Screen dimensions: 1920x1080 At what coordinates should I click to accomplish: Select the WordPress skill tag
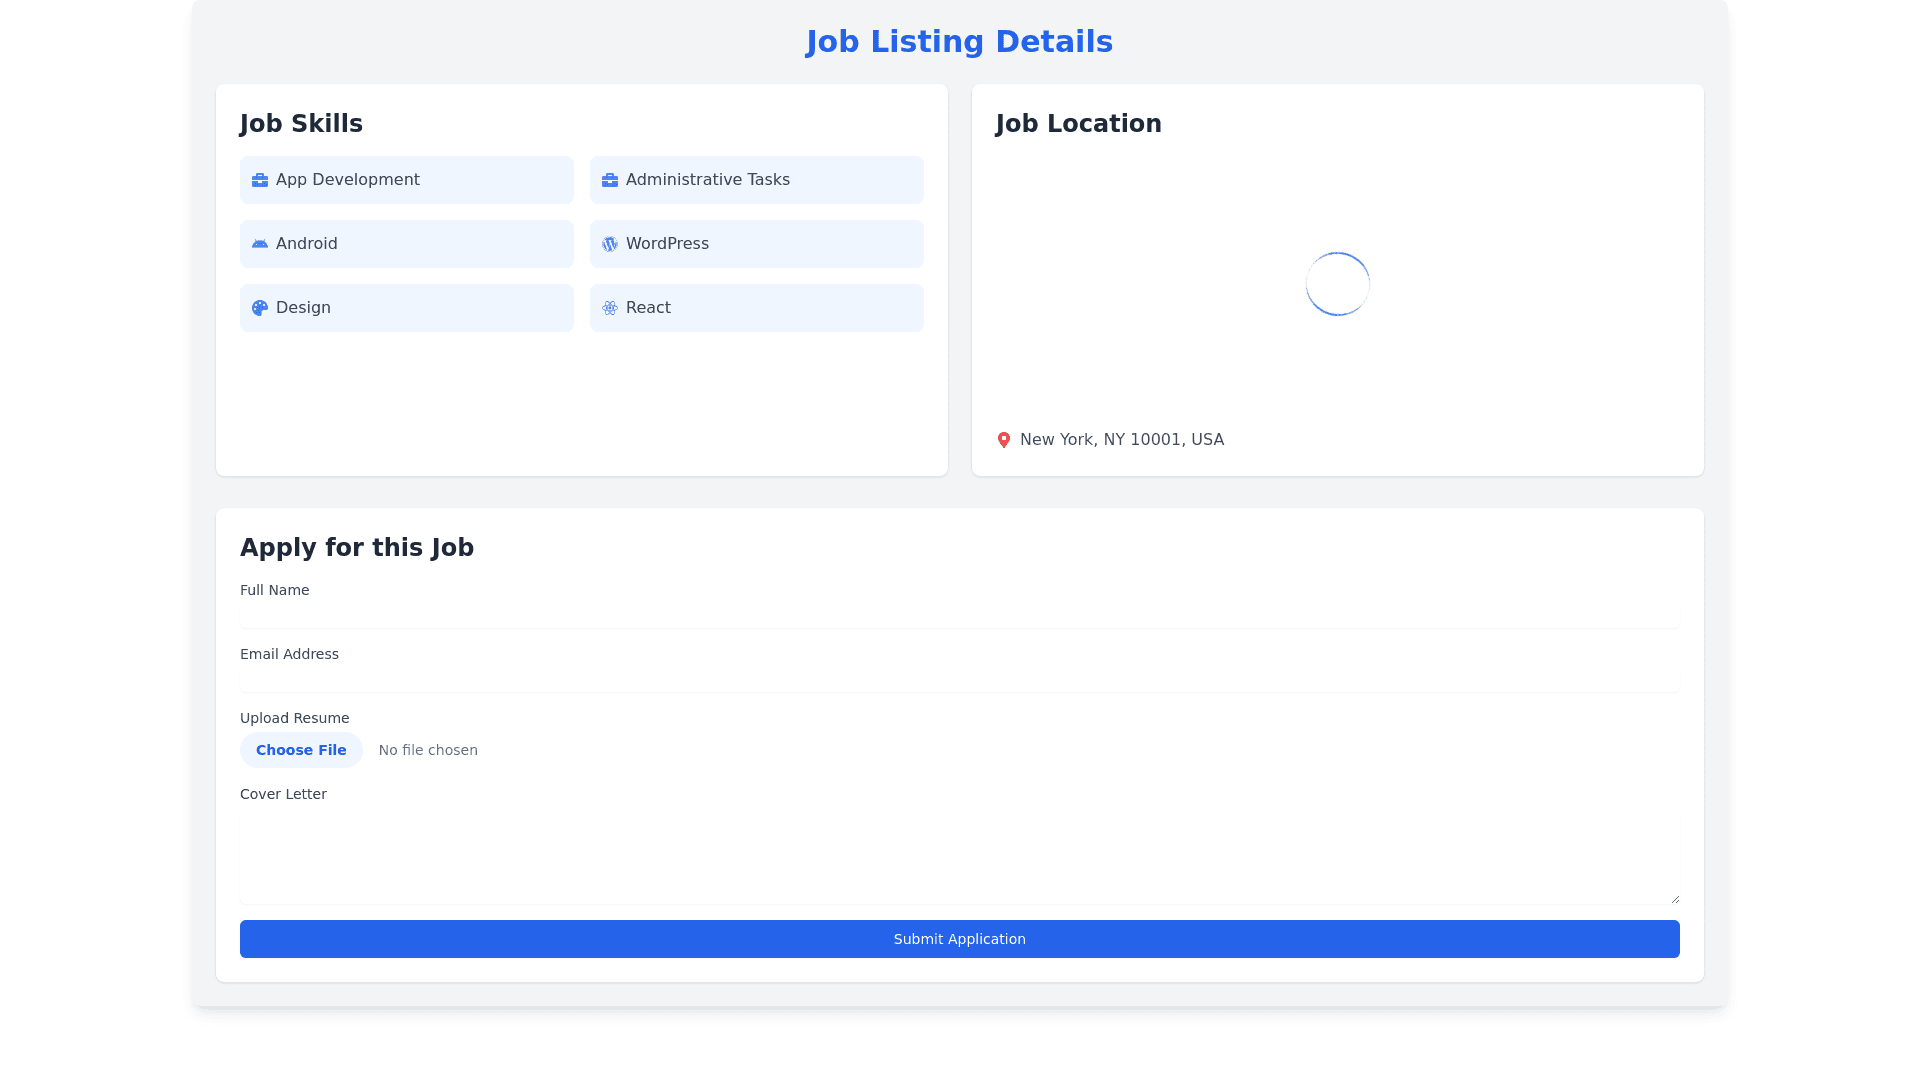point(756,244)
